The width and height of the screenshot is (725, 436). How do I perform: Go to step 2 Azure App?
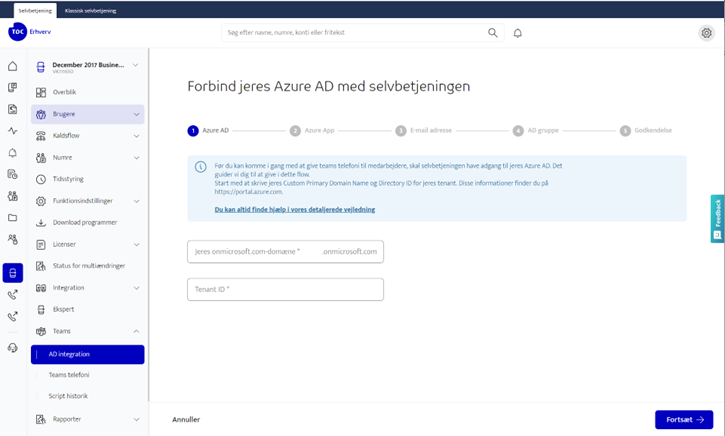coord(312,131)
